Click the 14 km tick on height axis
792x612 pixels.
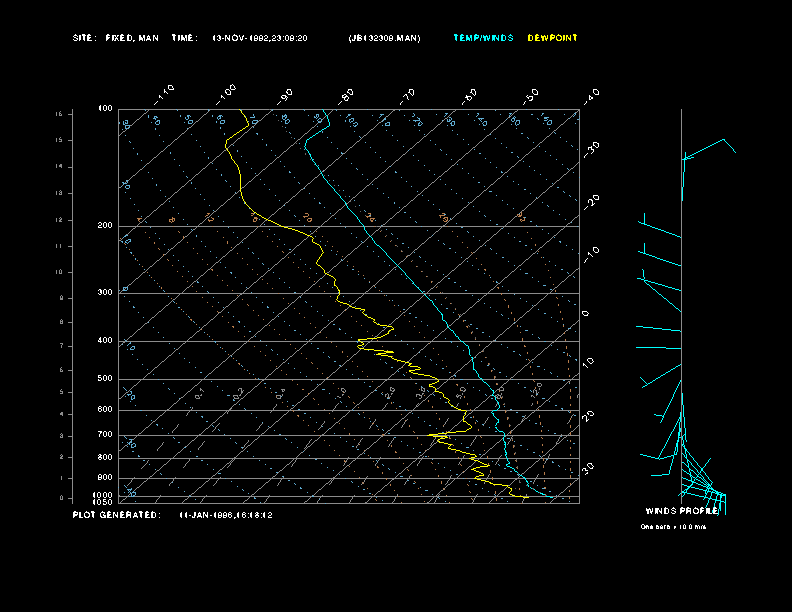pyautogui.click(x=59, y=167)
